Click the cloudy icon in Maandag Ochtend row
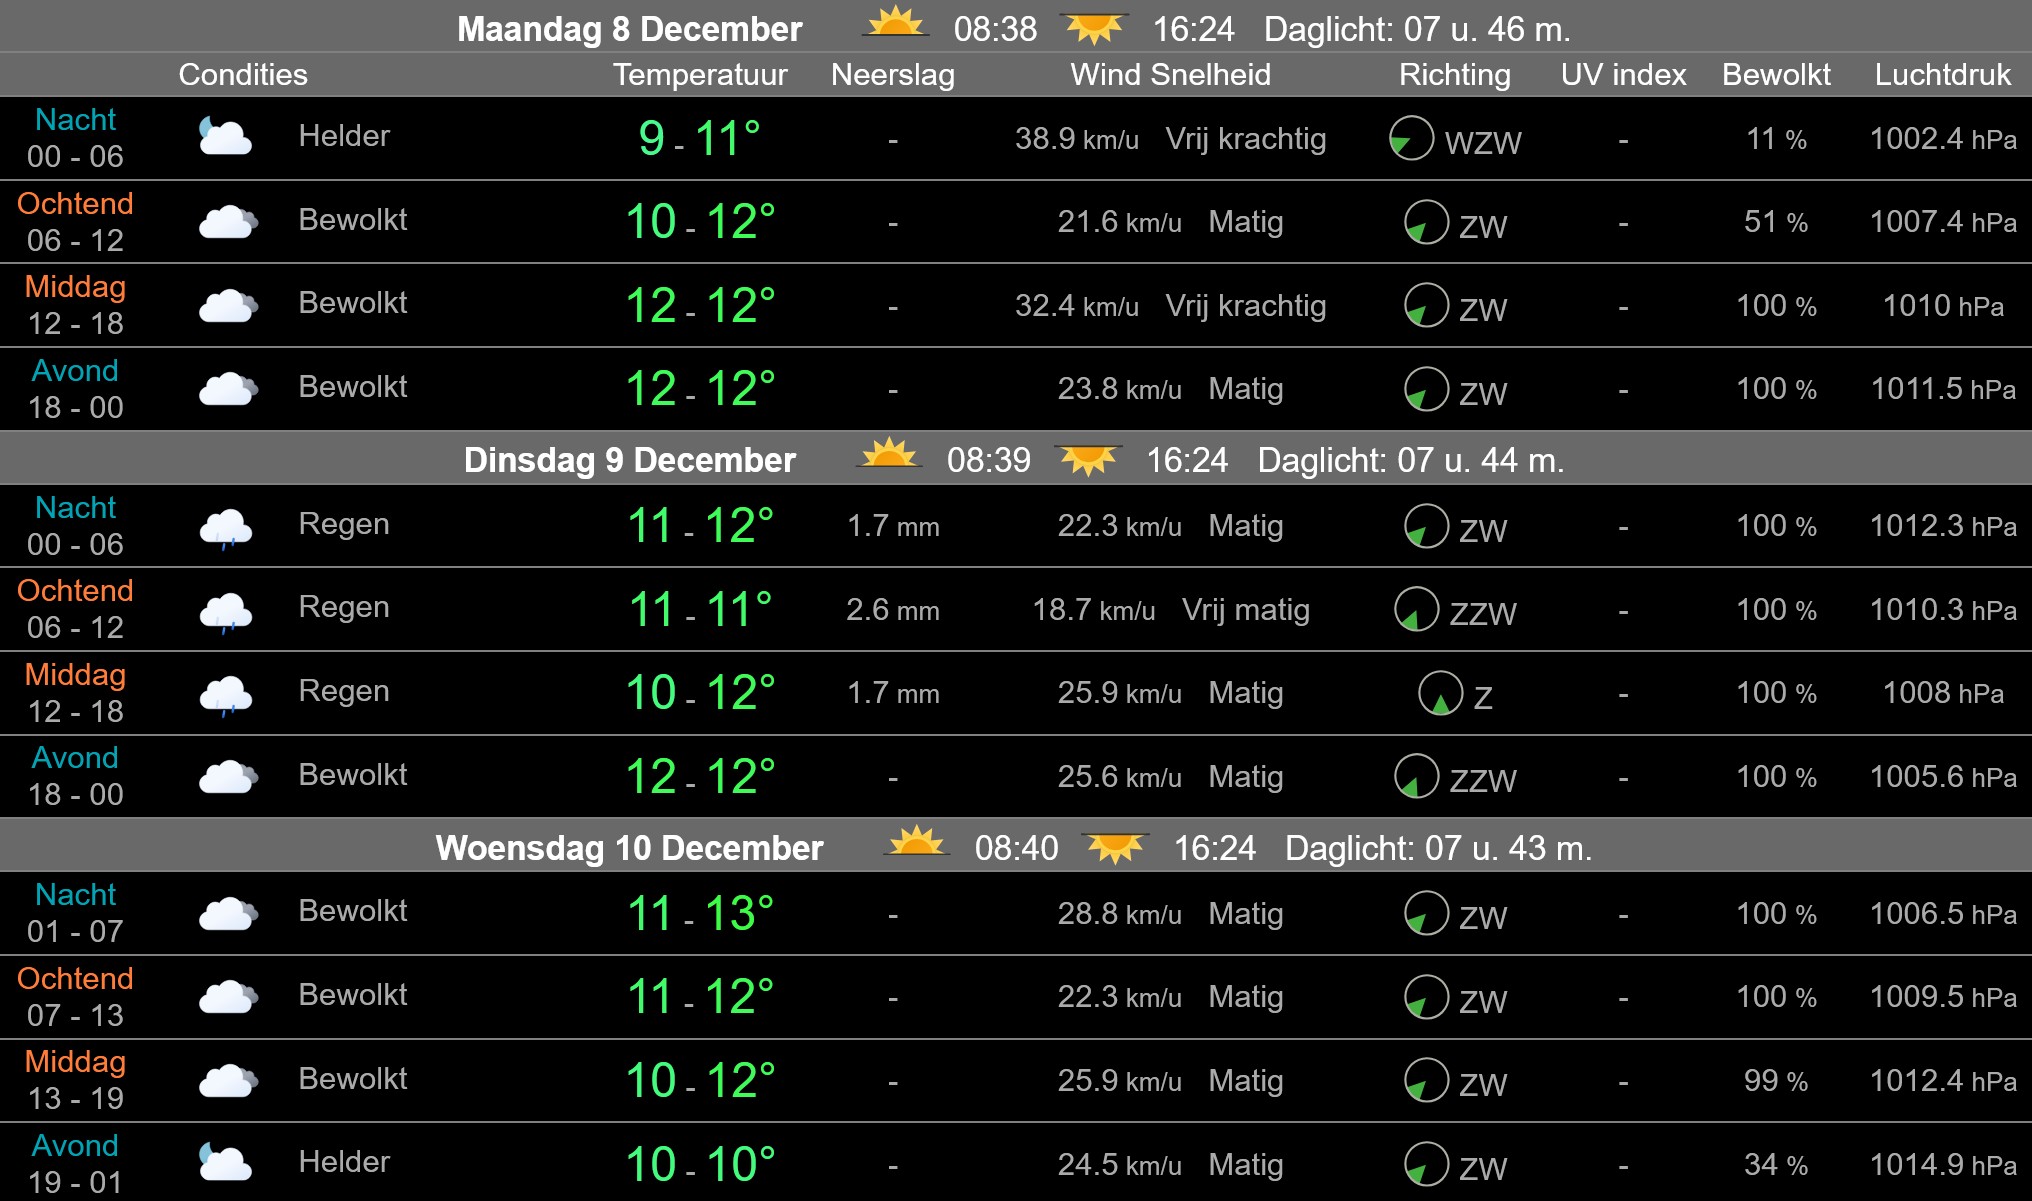Image resolution: width=2032 pixels, height=1201 pixels. tap(226, 221)
